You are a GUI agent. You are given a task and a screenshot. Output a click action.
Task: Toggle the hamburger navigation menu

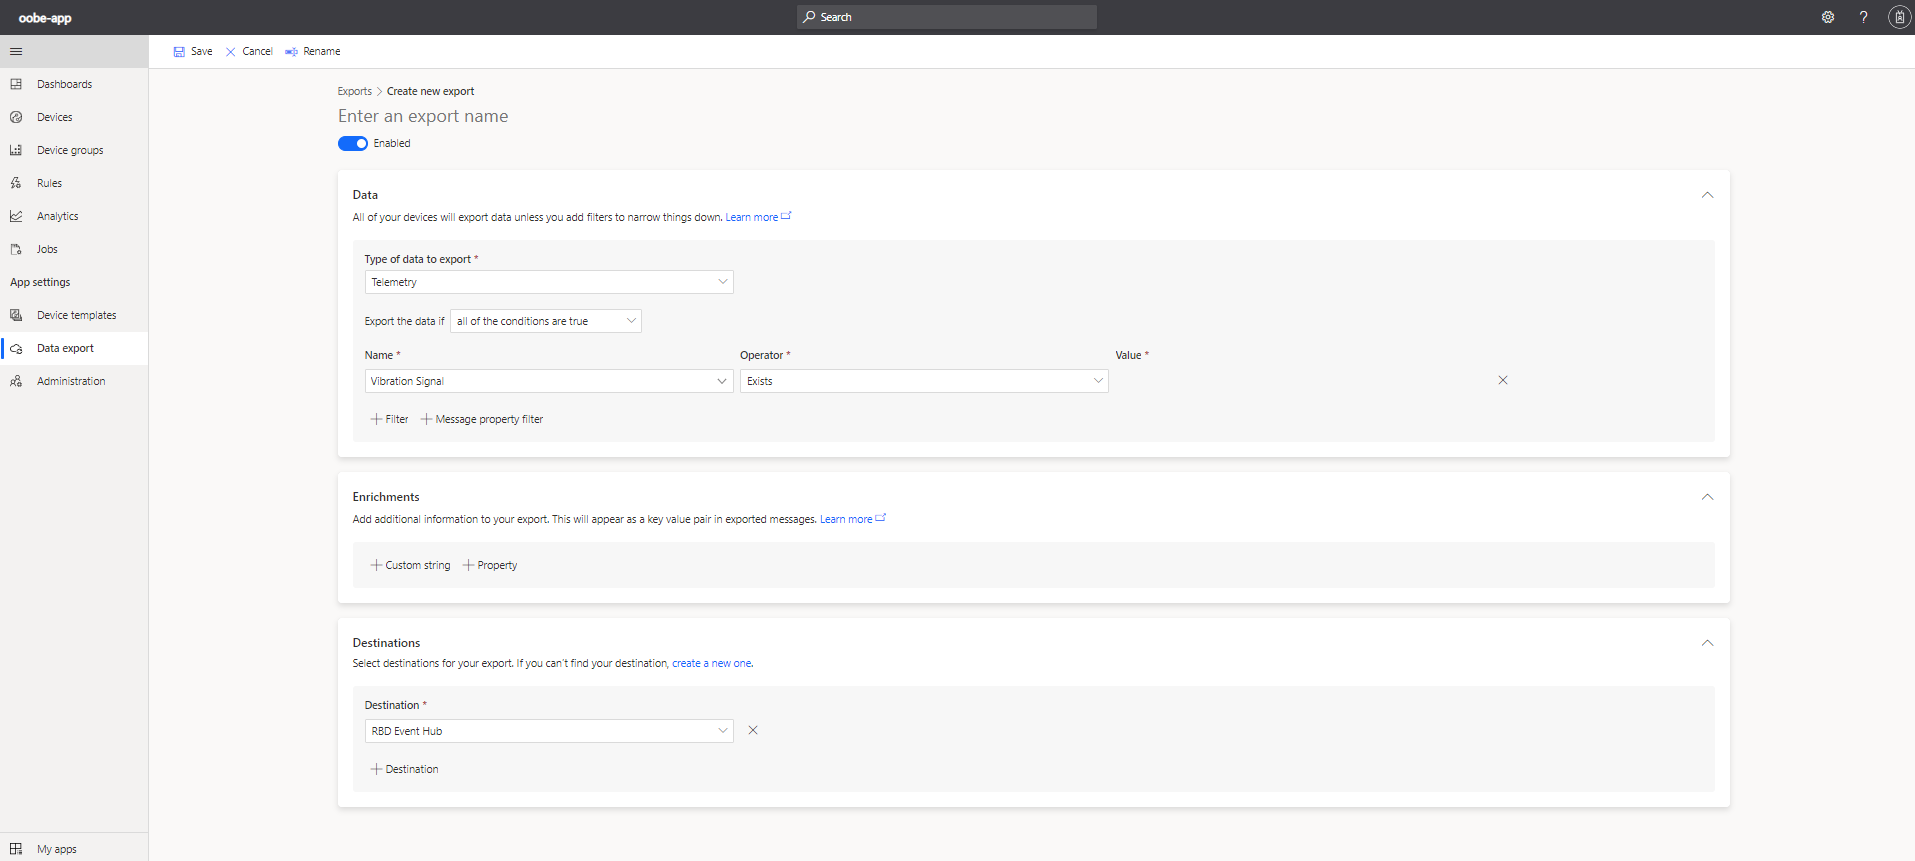pos(16,51)
